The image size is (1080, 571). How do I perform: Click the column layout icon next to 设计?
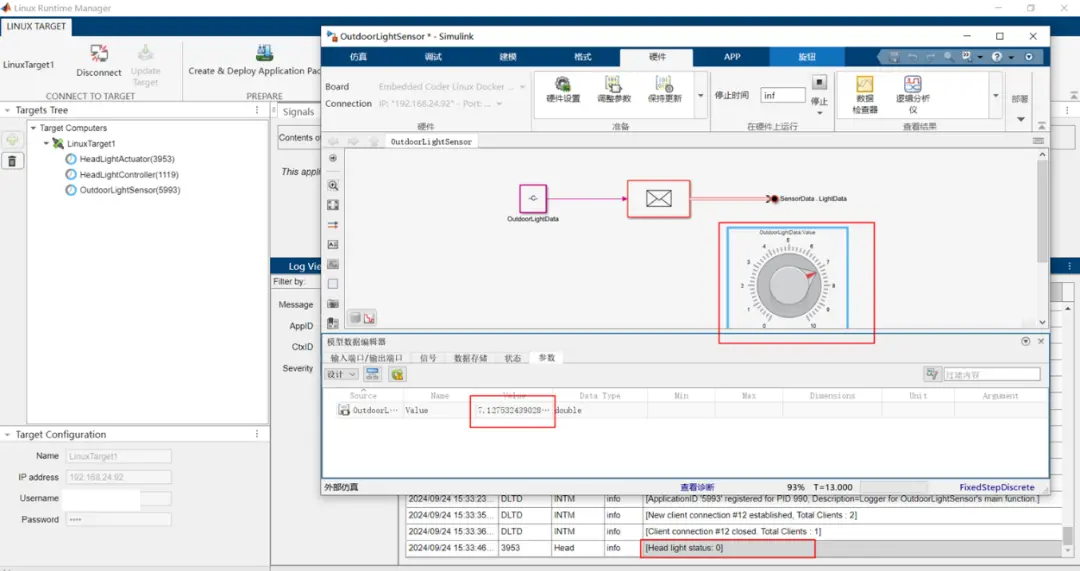tap(373, 374)
